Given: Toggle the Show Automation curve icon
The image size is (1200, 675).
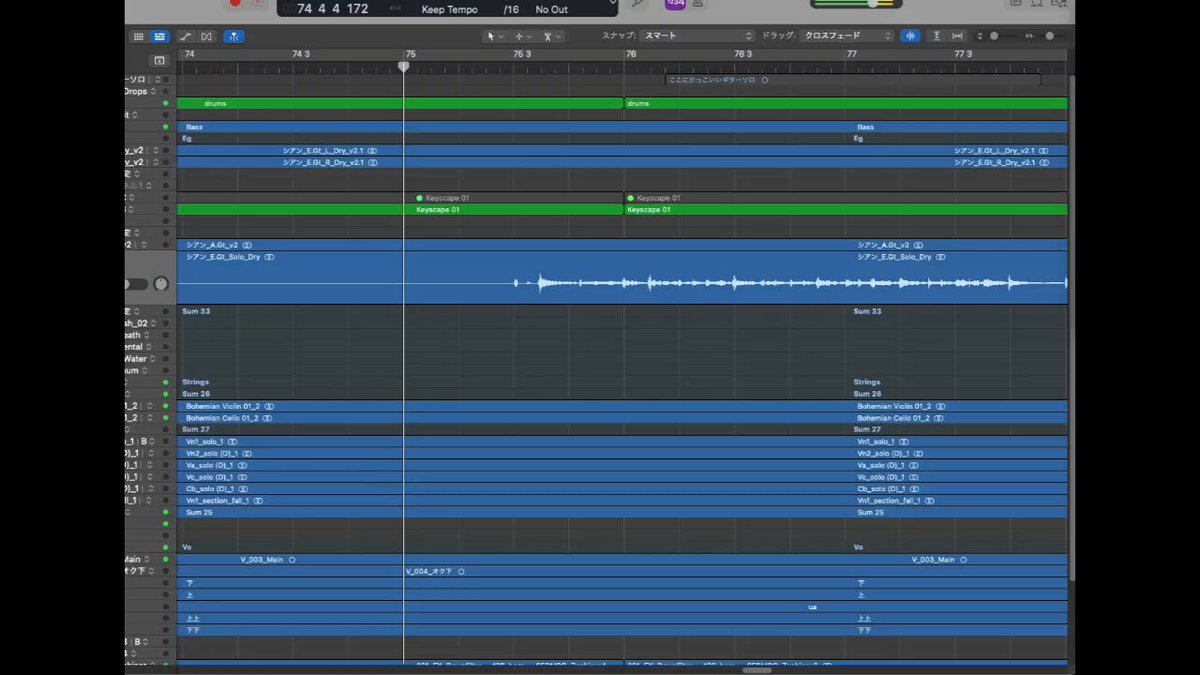Looking at the screenshot, I should [186, 36].
